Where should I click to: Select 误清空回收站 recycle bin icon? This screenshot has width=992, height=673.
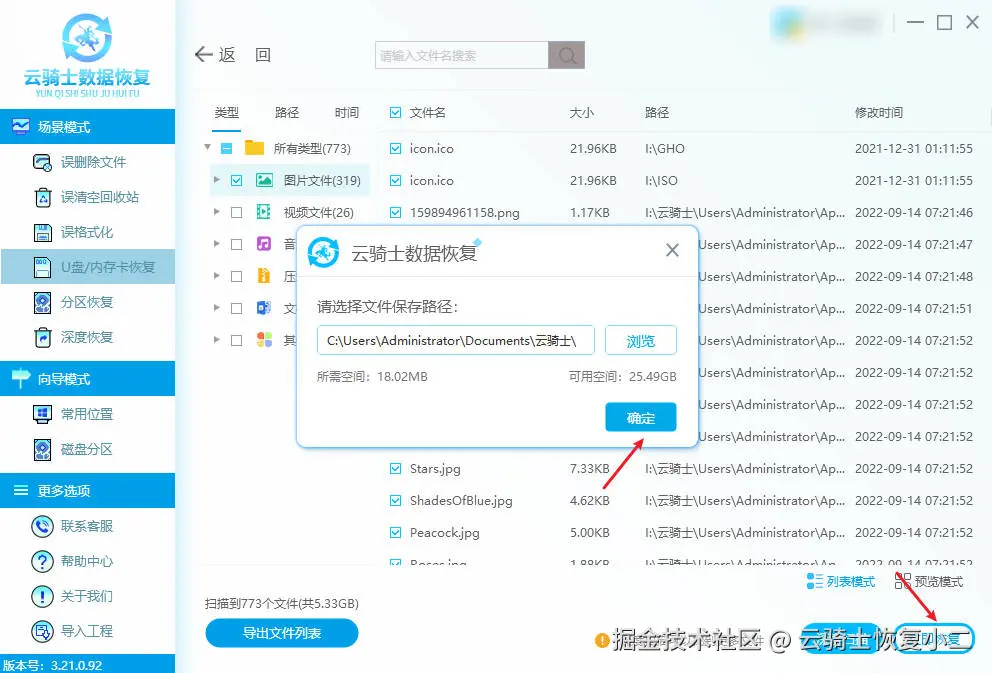42,197
